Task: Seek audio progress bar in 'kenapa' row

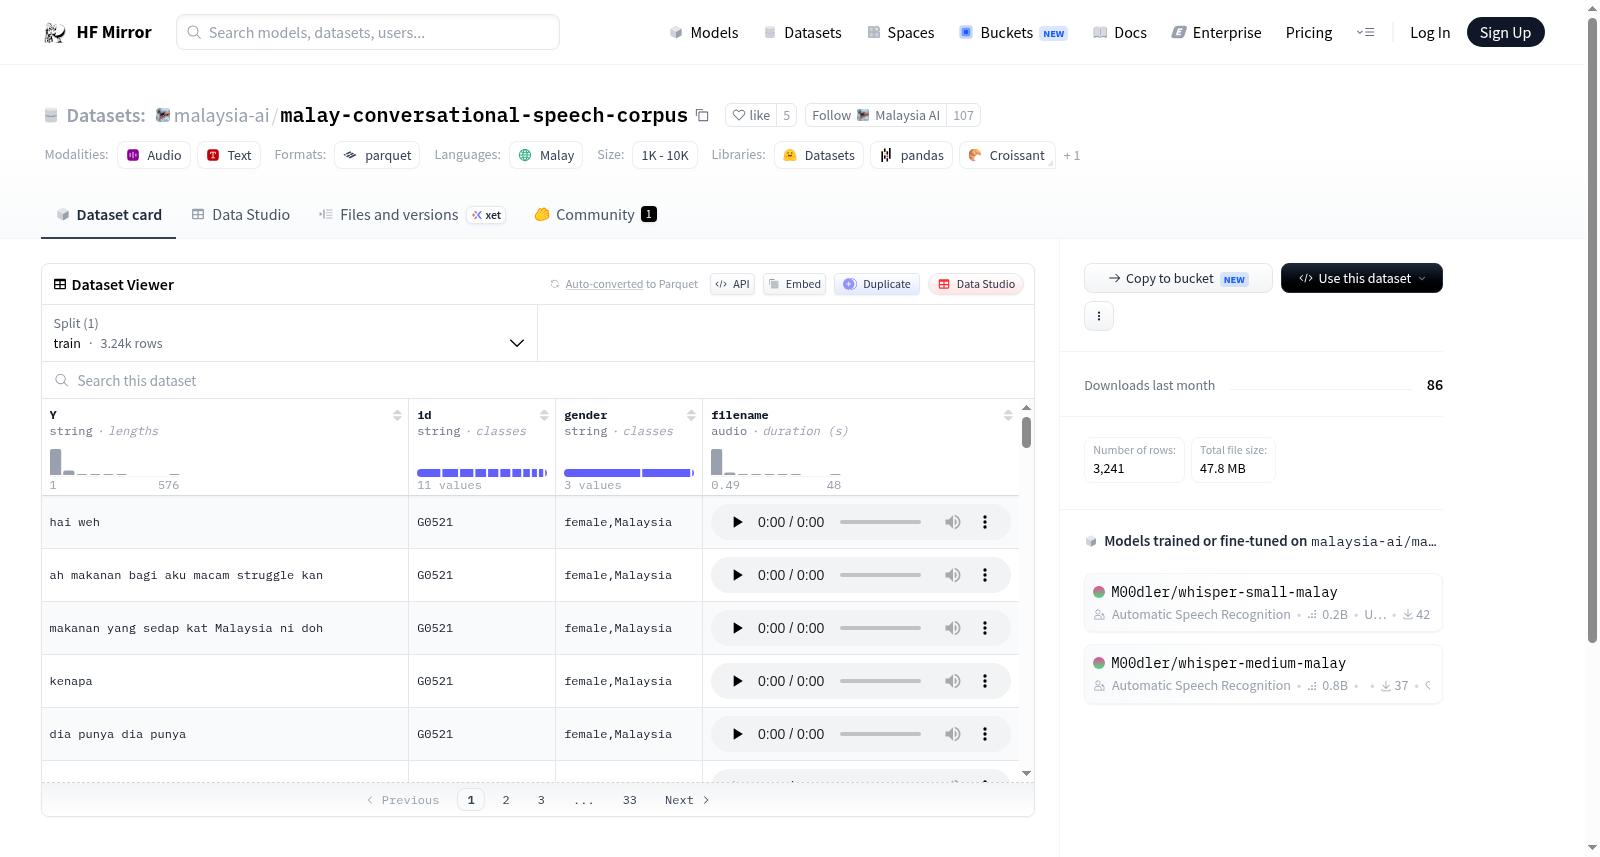Action: pyautogui.click(x=880, y=681)
